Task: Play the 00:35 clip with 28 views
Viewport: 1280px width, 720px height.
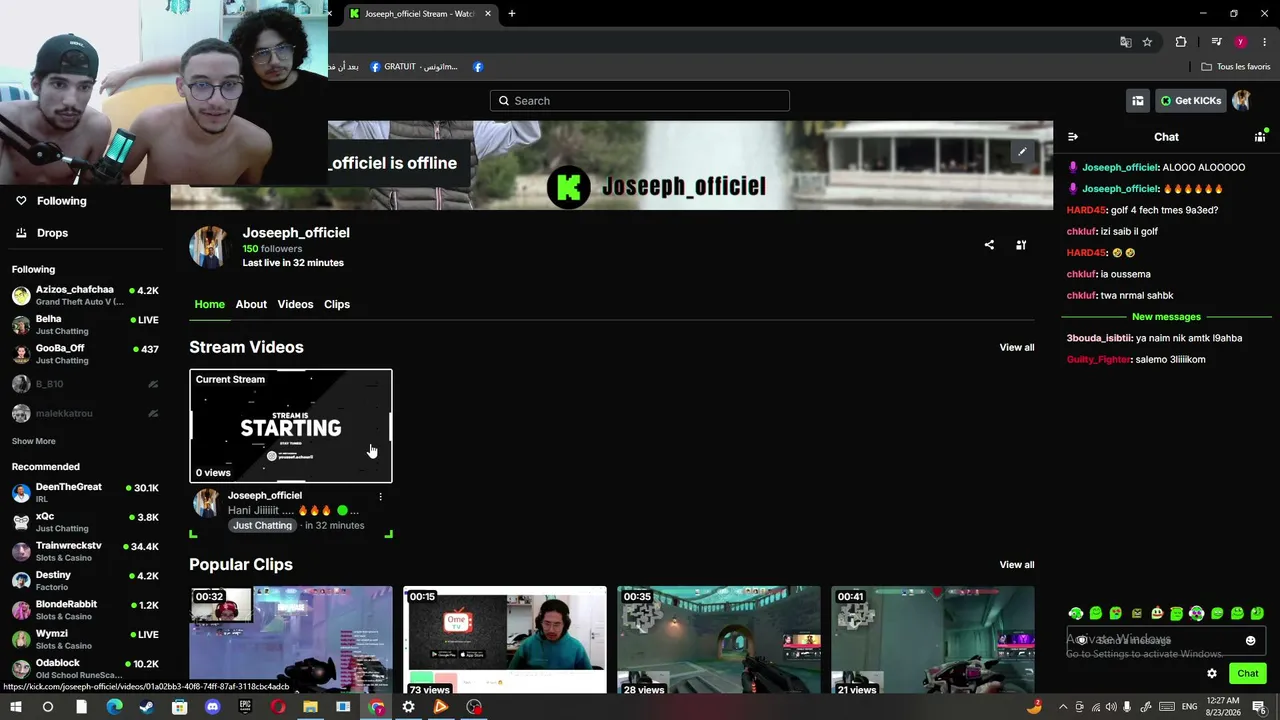Action: click(719, 640)
